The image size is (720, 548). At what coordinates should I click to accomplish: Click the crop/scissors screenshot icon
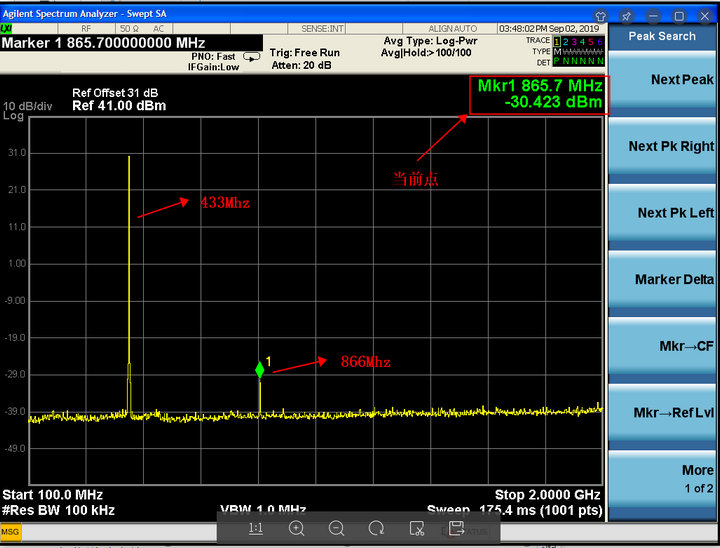point(416,528)
